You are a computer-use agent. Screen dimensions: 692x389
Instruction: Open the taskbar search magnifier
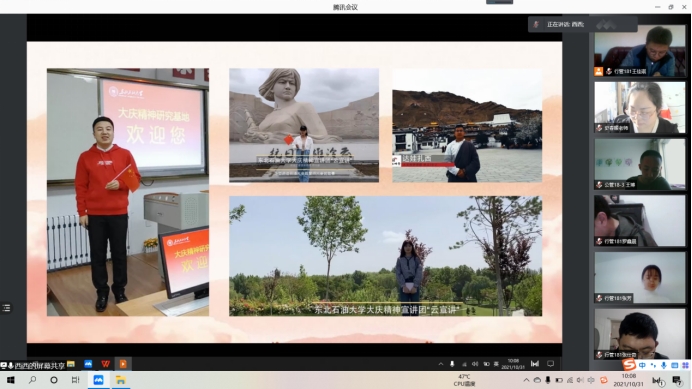click(x=32, y=380)
